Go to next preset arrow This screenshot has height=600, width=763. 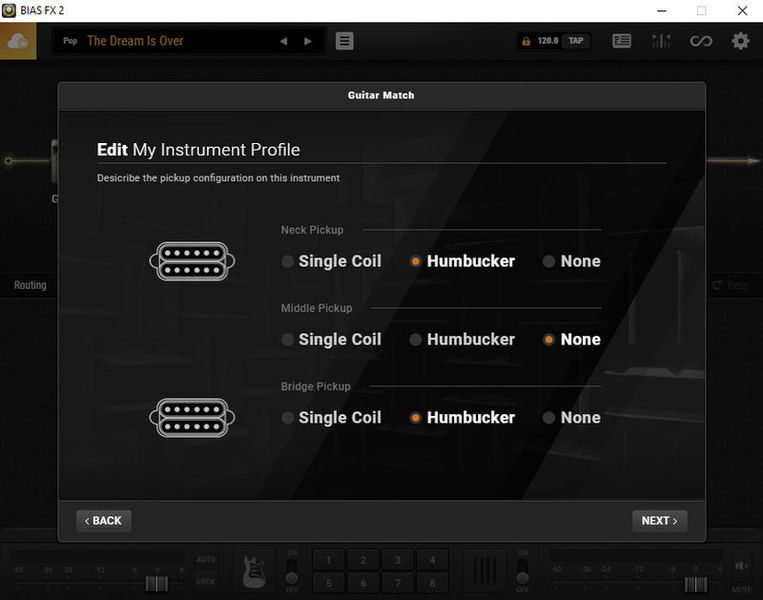[x=308, y=41]
